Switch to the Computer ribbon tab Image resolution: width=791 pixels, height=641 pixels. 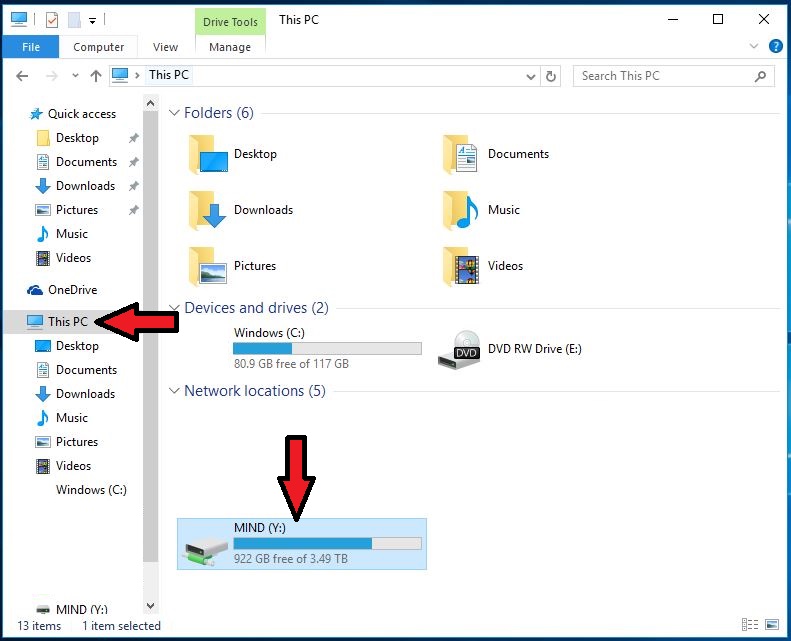click(99, 47)
